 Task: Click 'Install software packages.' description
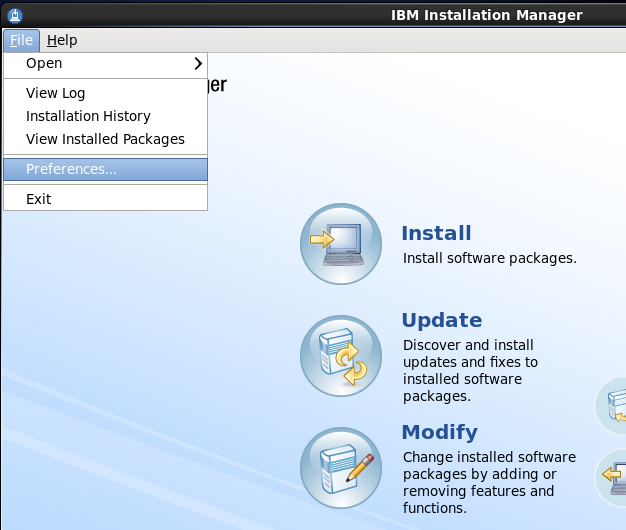point(490,258)
